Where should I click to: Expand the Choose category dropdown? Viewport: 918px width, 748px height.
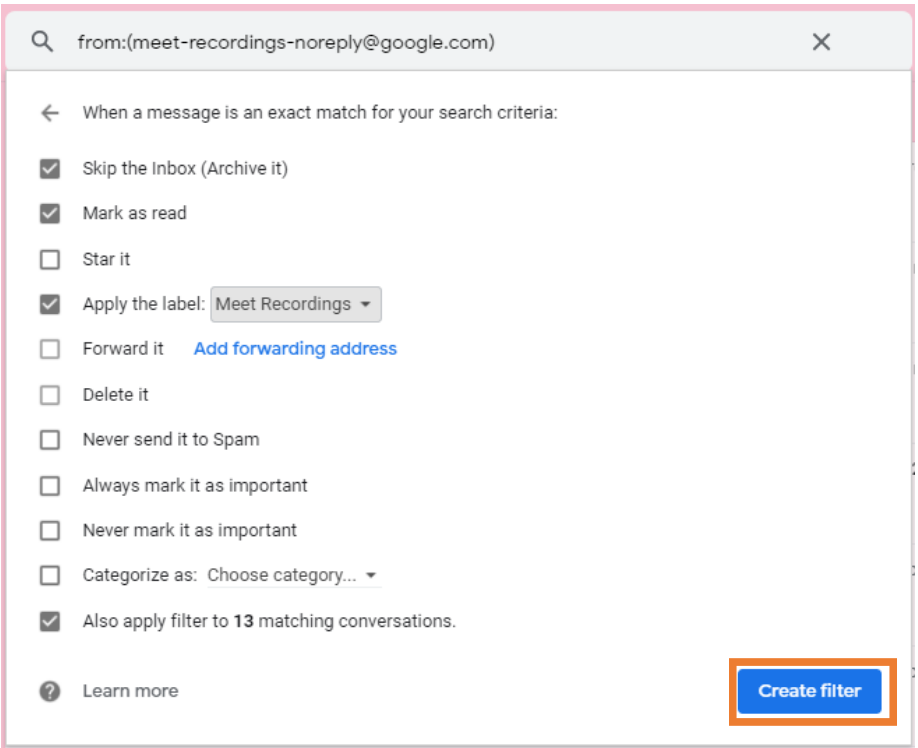(292, 575)
